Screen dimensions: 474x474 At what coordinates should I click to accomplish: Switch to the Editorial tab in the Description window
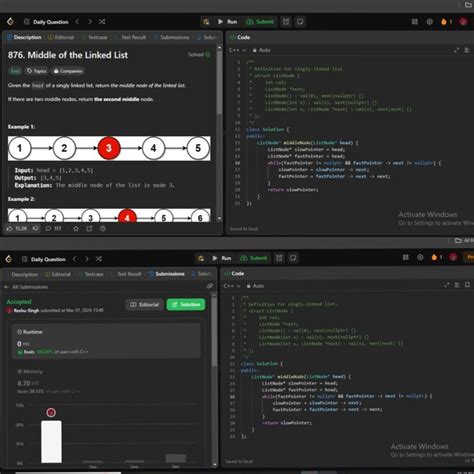click(61, 37)
